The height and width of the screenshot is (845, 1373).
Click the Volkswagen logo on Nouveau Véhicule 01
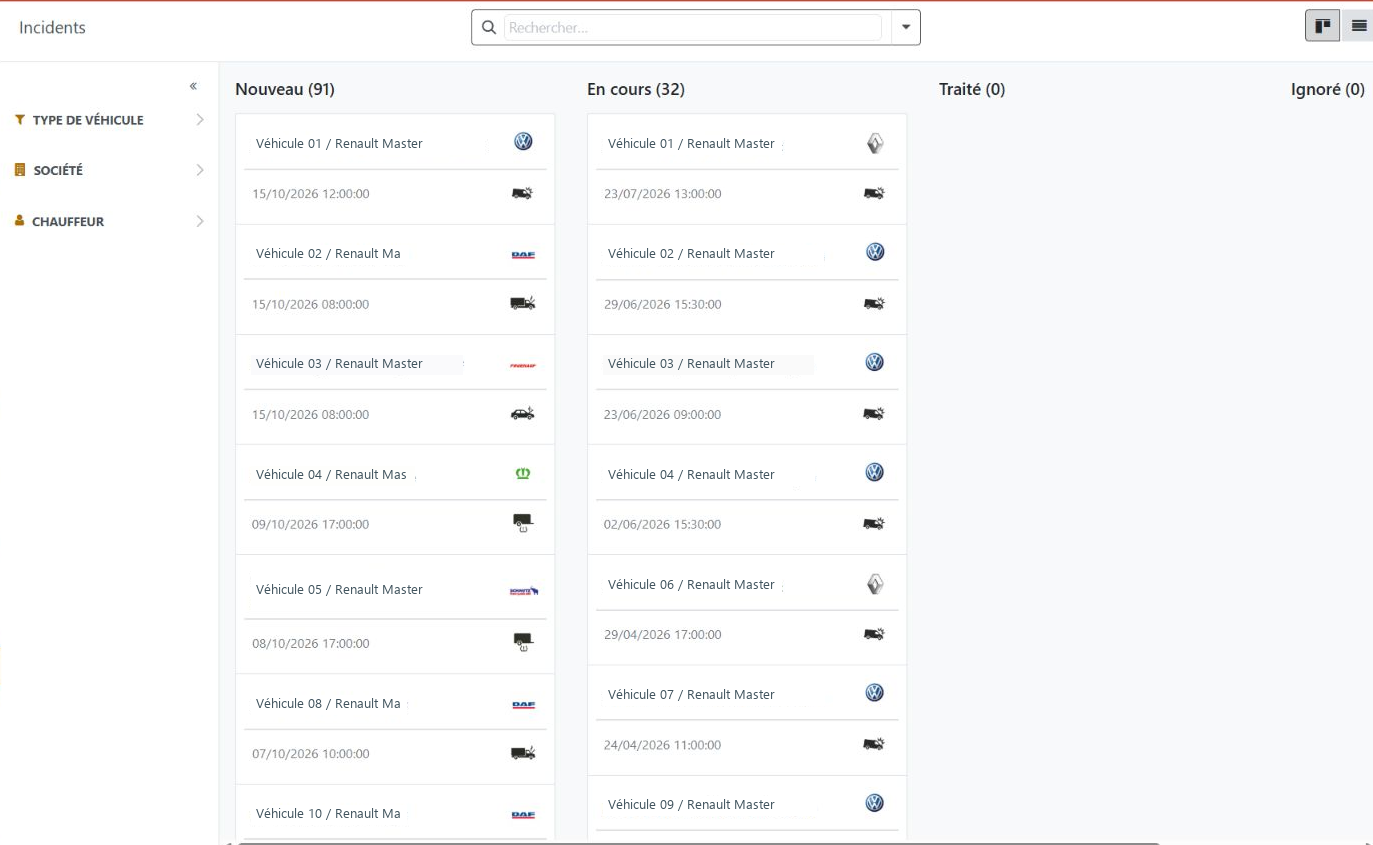click(523, 142)
